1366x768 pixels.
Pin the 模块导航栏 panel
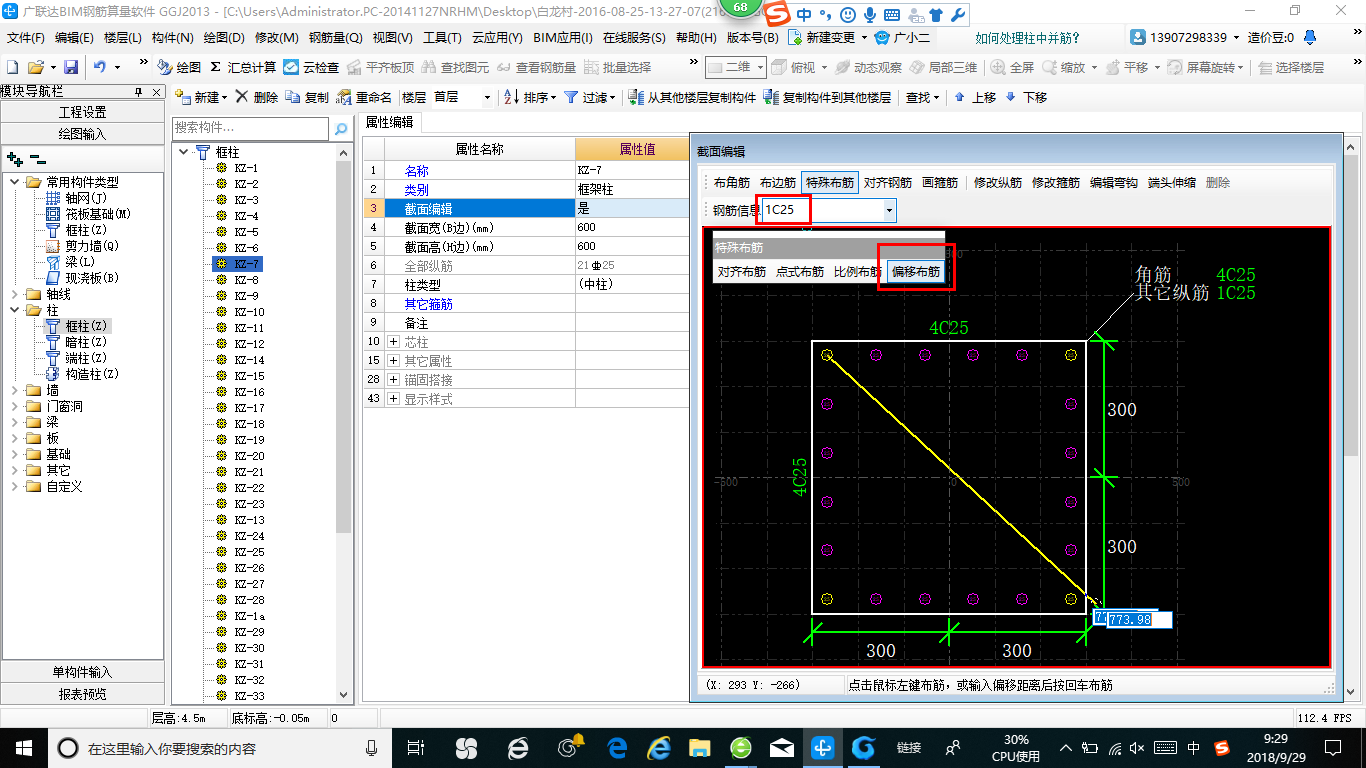click(139, 92)
